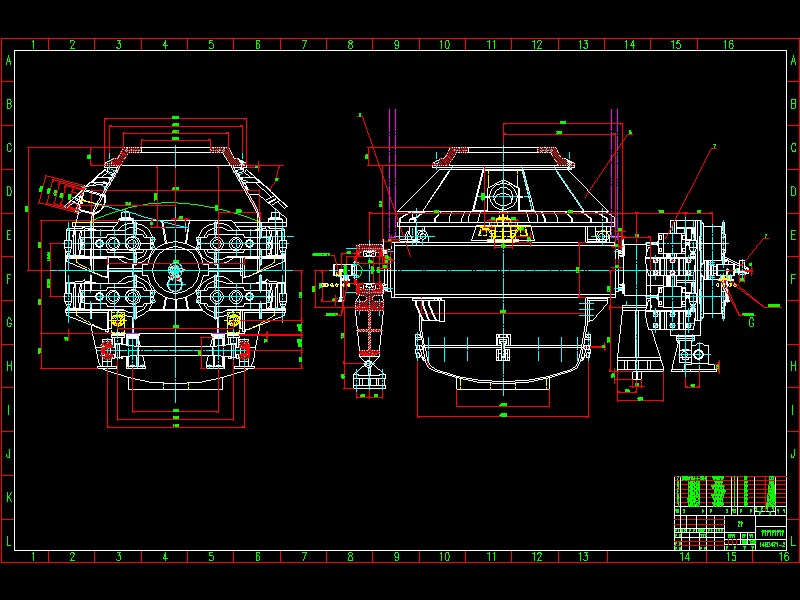Select the green parts list table
This screenshot has width=800, height=600.
pos(723,491)
